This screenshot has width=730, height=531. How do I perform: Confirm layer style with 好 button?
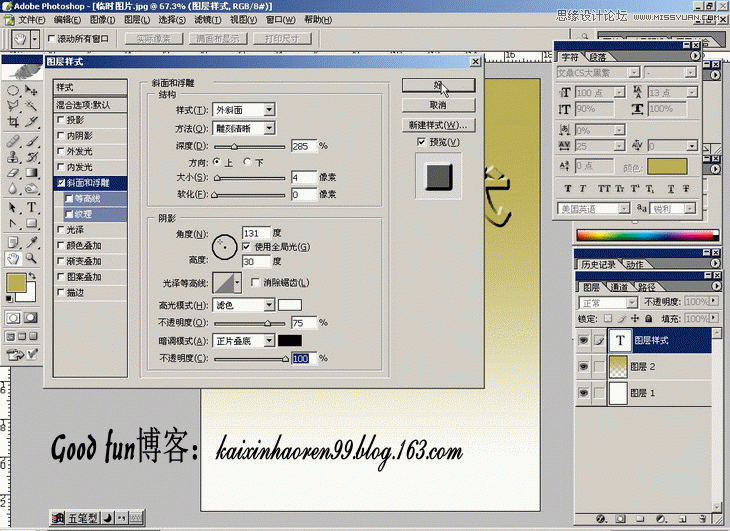click(x=438, y=85)
